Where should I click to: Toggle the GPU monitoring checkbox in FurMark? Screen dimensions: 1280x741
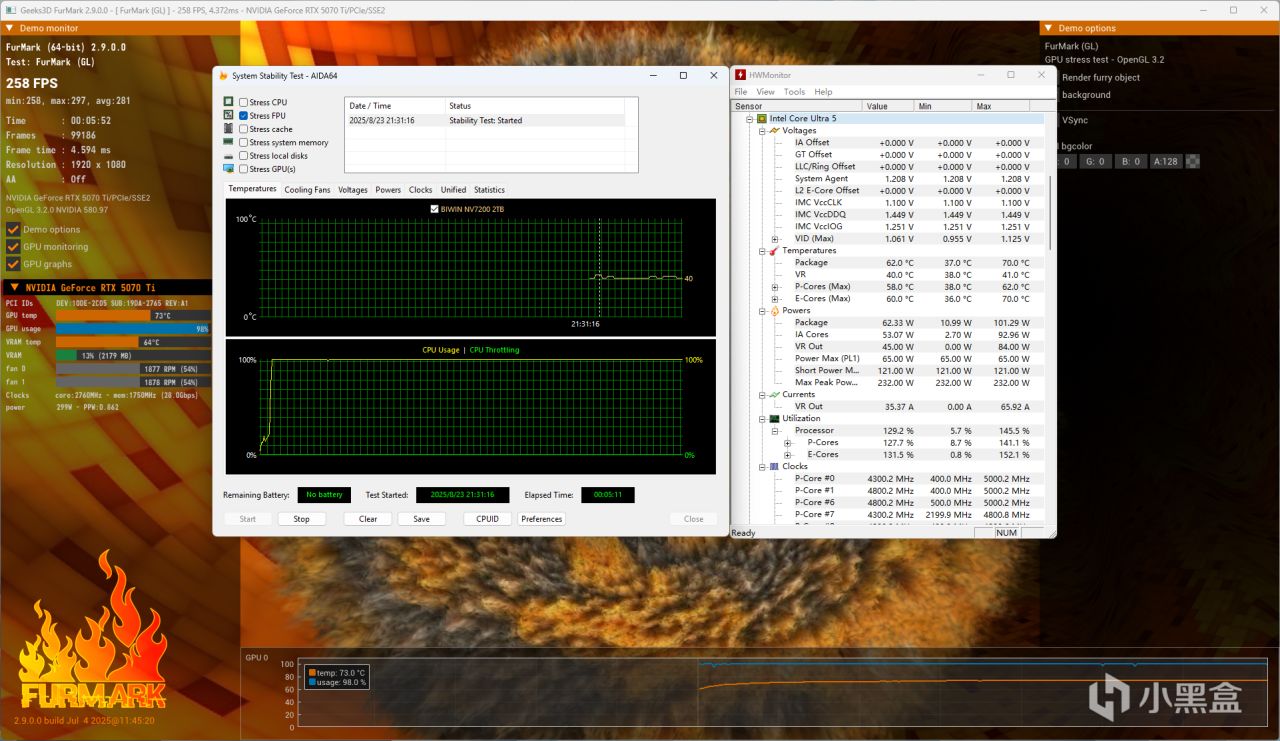[13, 247]
